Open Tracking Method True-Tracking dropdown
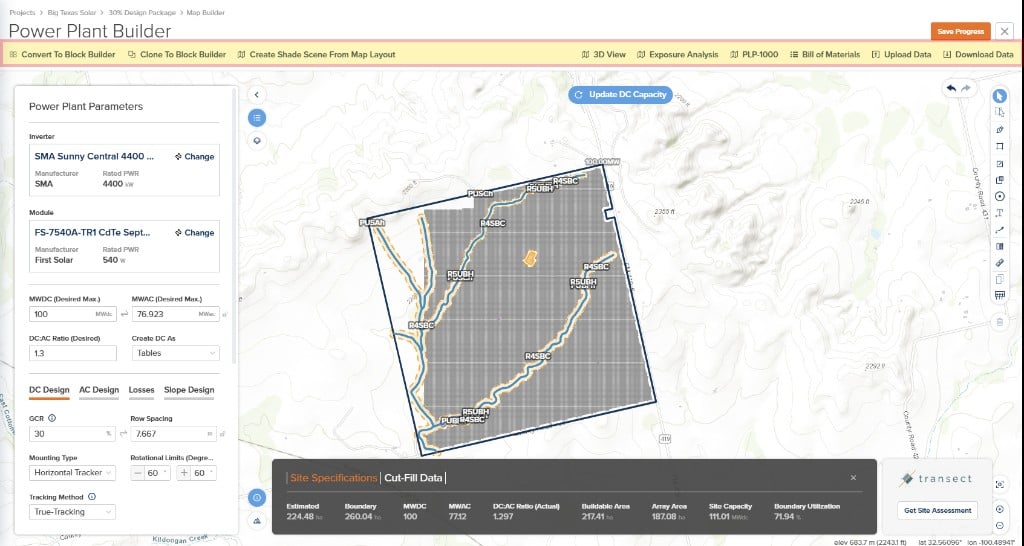Image resolution: width=1024 pixels, height=546 pixels. [x=72, y=512]
